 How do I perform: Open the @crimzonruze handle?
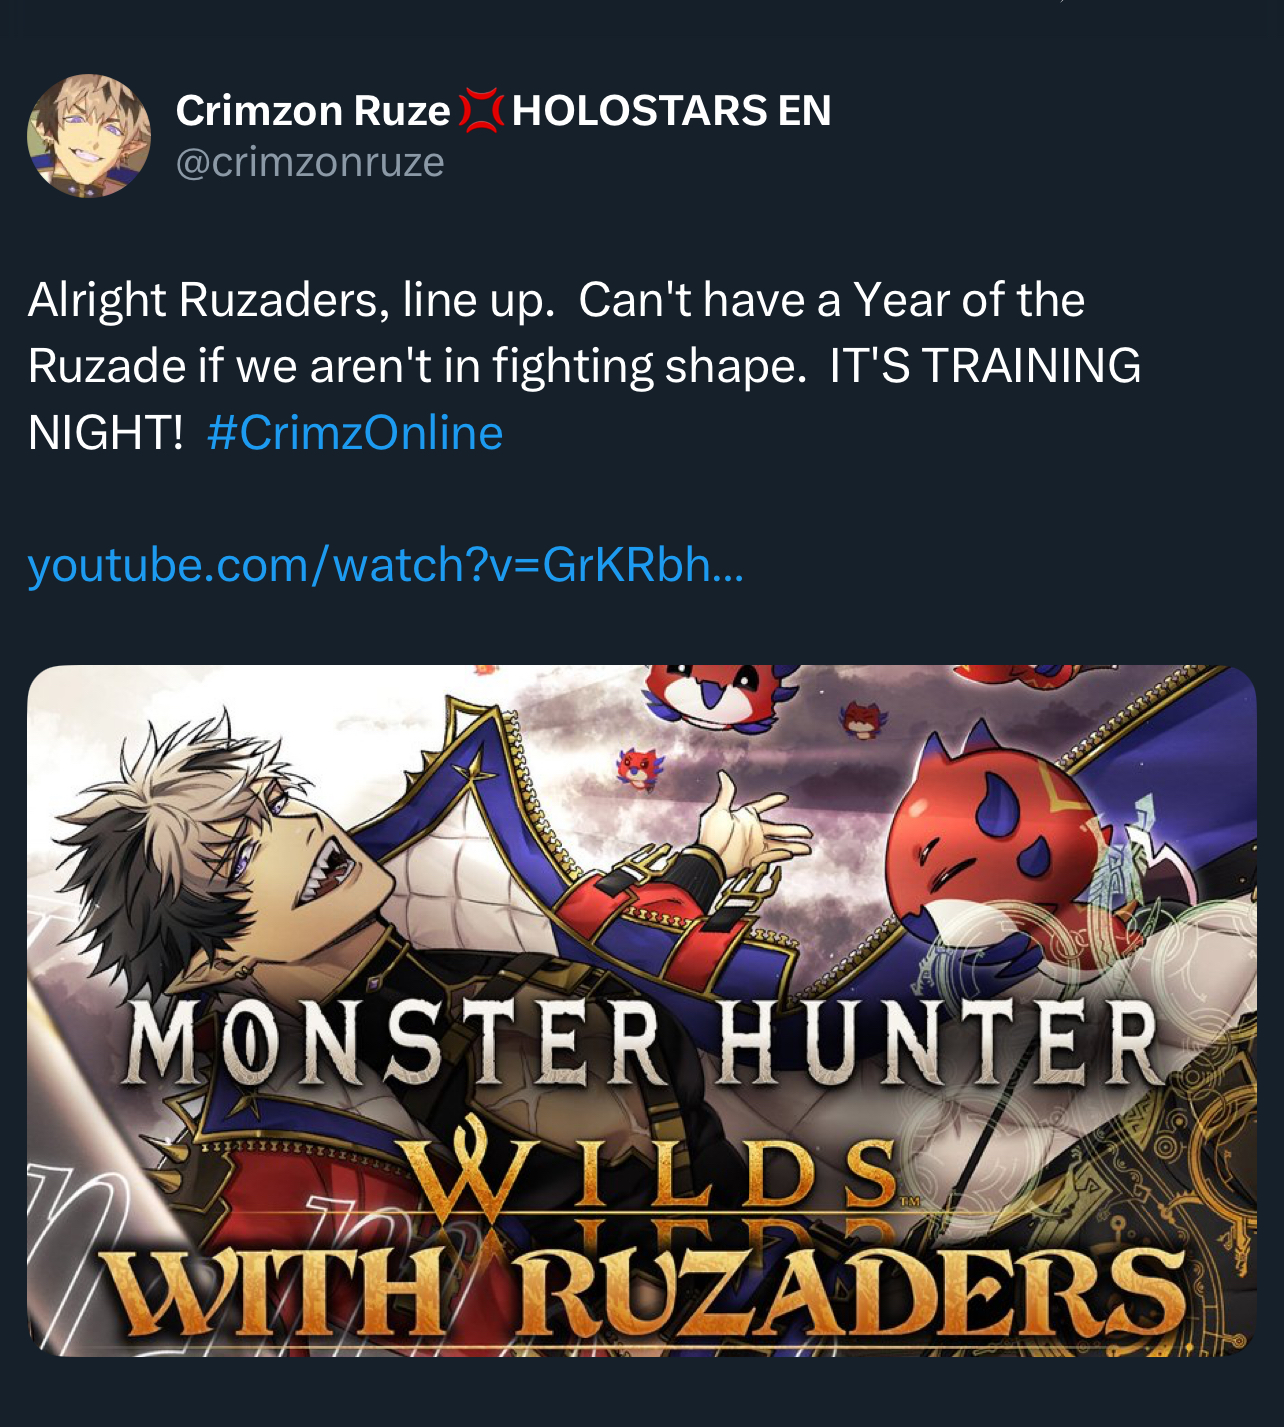click(x=310, y=162)
